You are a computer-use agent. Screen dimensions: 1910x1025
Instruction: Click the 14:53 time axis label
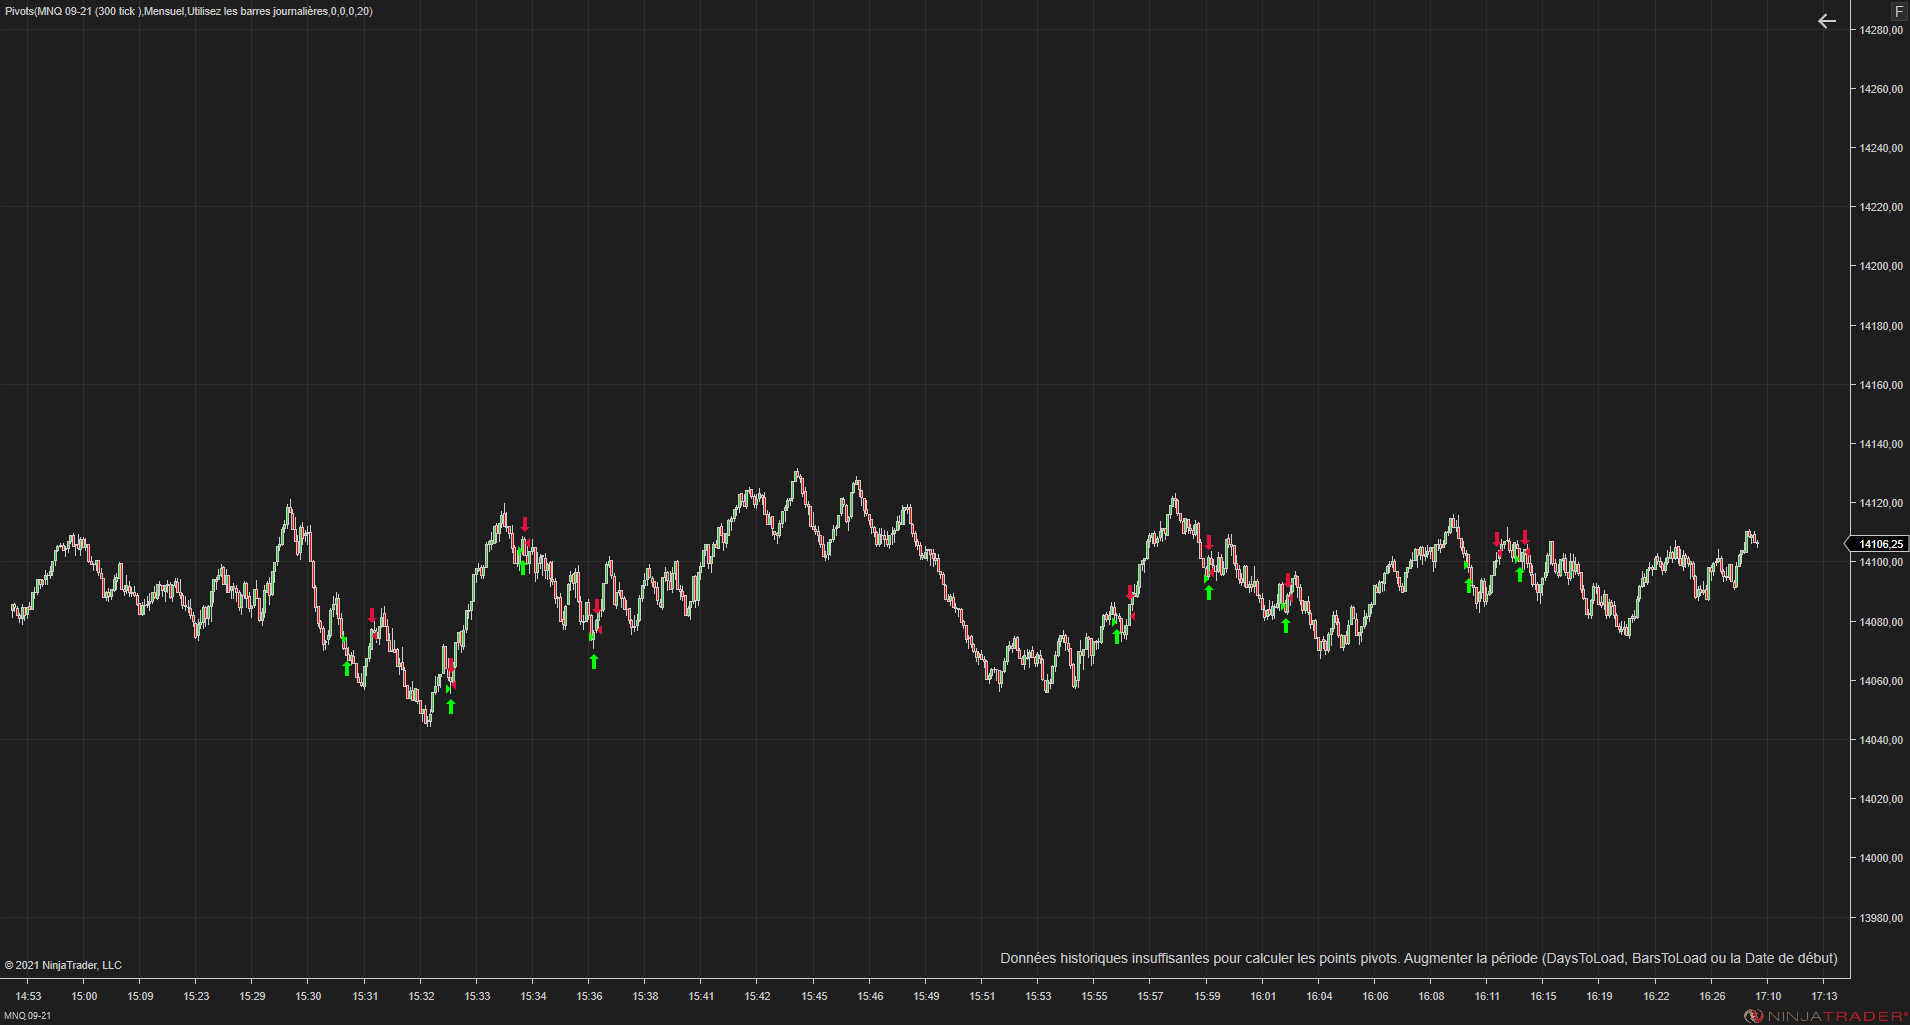[28, 996]
